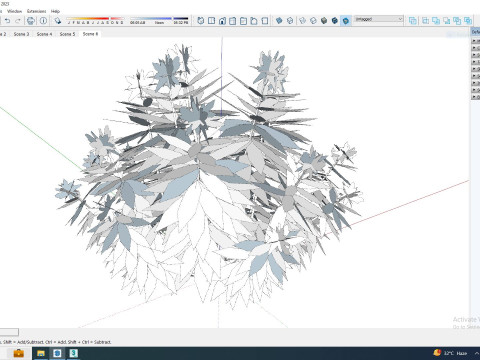Select Trim solid tool
The width and height of the screenshot is (480, 360).
[457, 21]
